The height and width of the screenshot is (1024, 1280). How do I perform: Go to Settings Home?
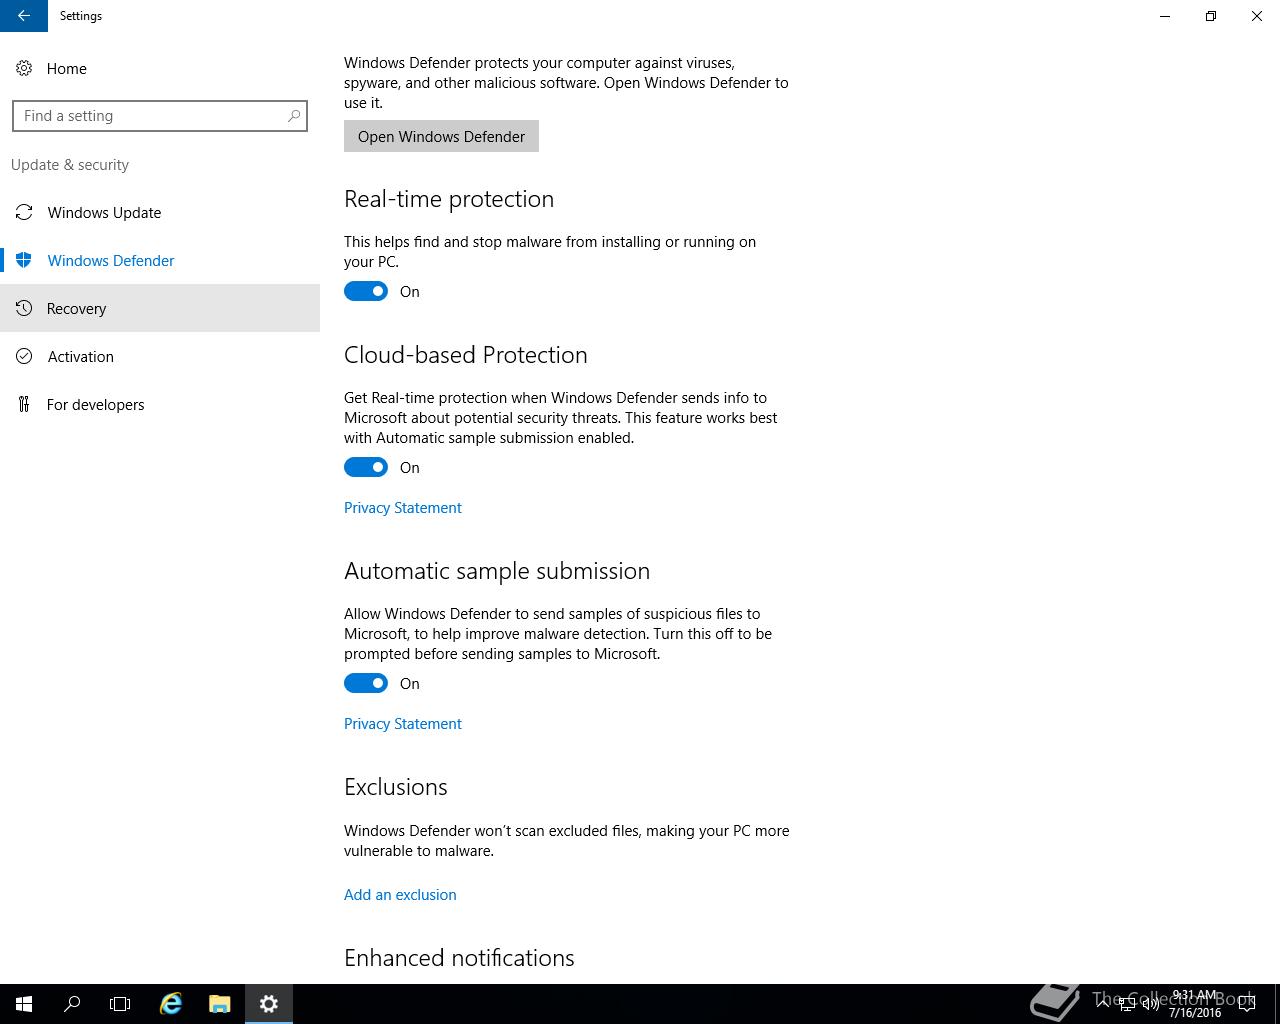[x=160, y=68]
